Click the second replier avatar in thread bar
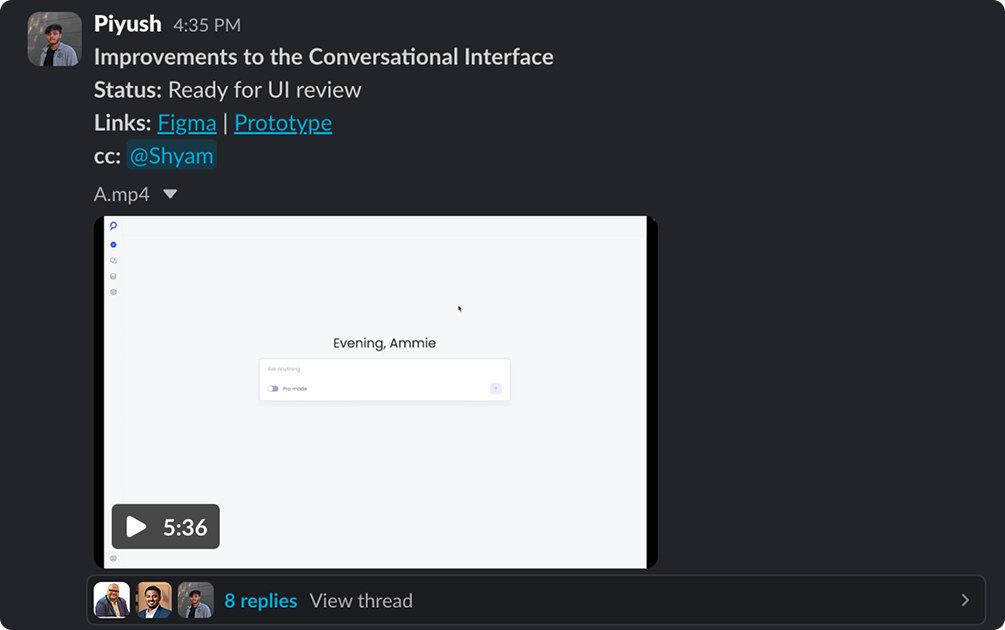 (154, 600)
